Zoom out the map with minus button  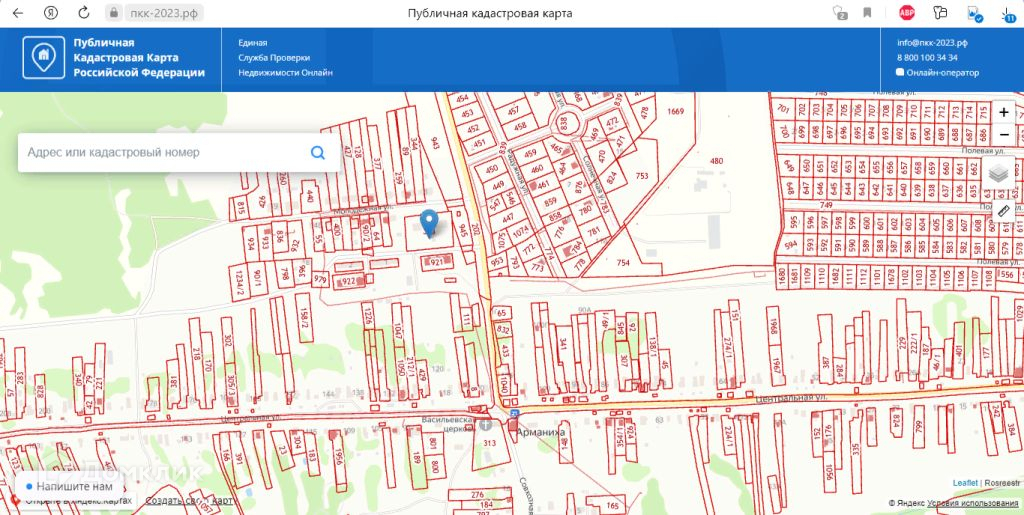(1004, 134)
